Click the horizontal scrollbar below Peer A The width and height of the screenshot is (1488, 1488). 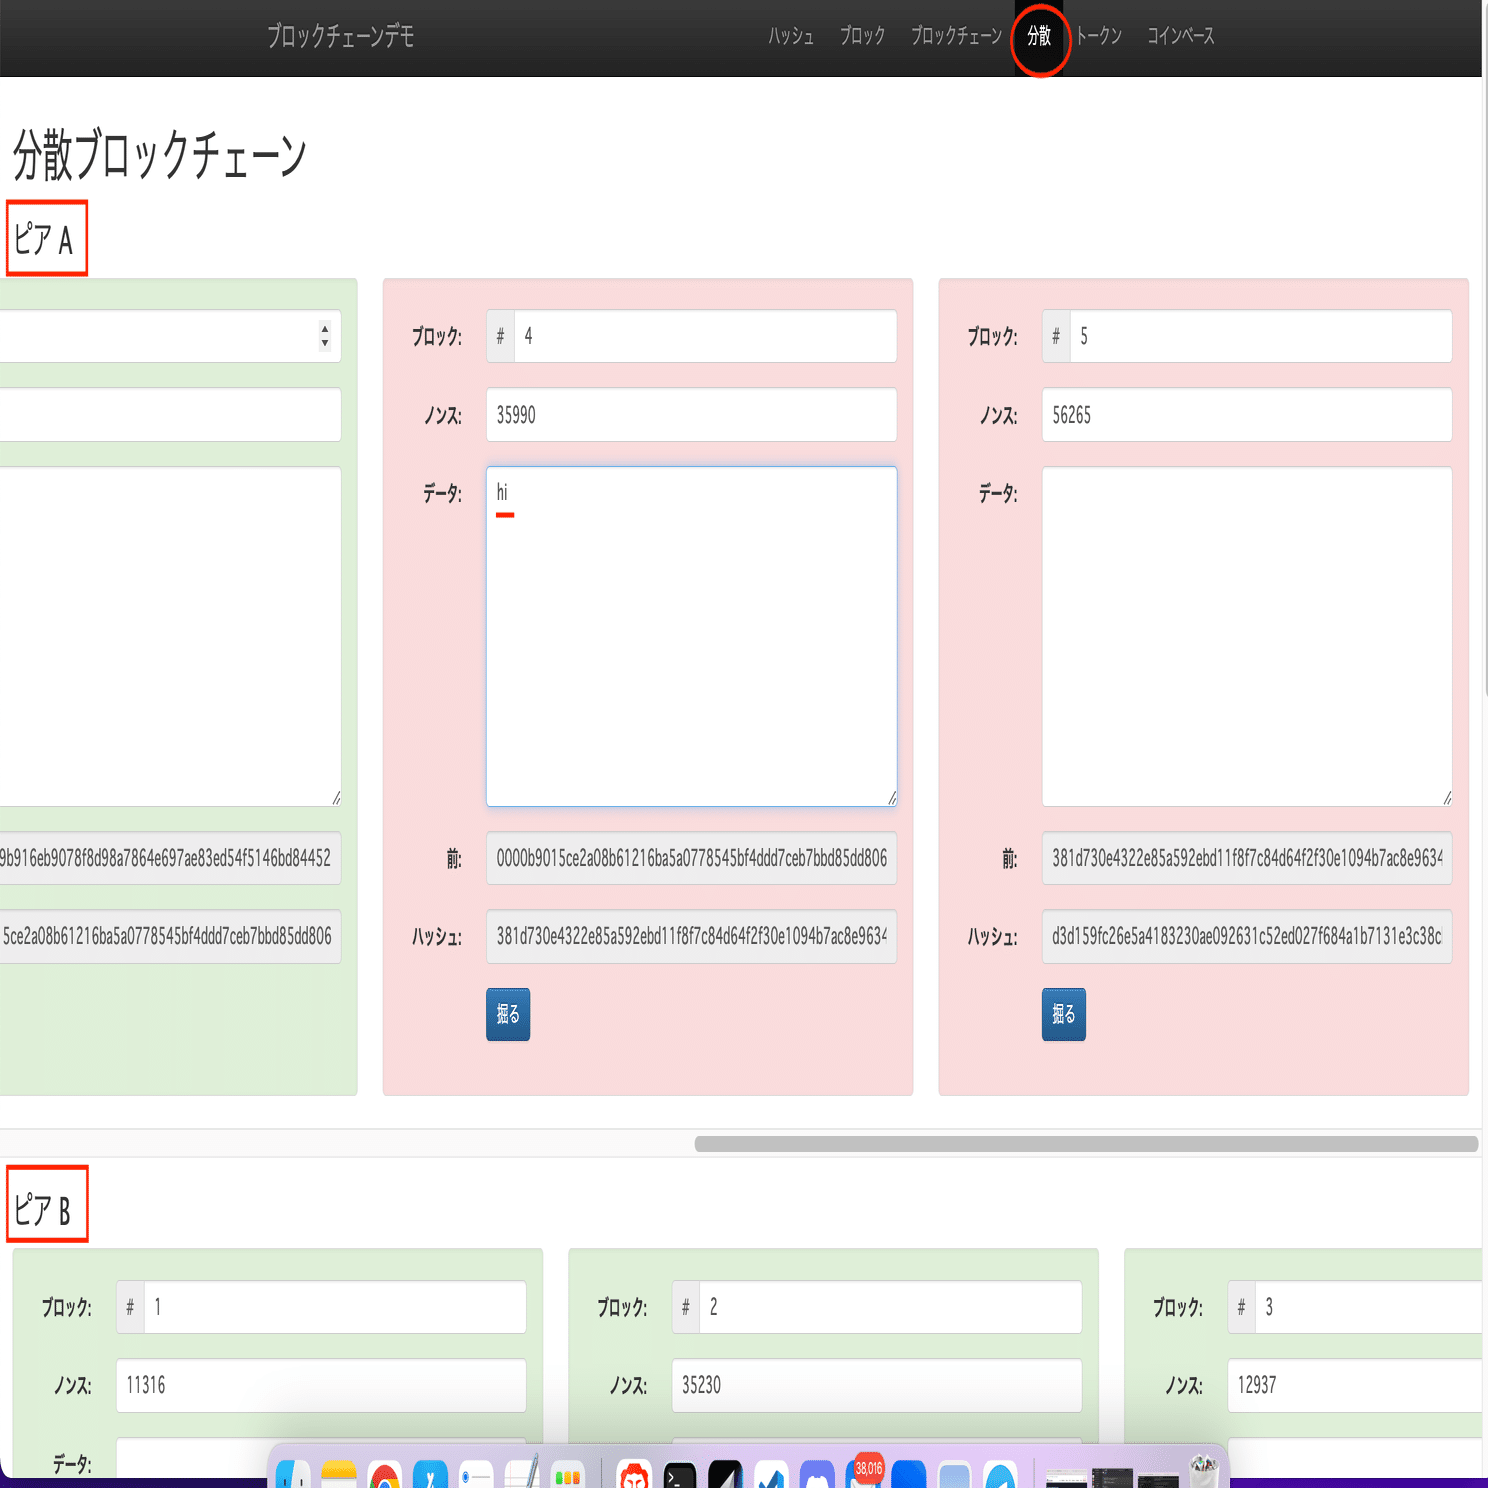tap(1090, 1142)
